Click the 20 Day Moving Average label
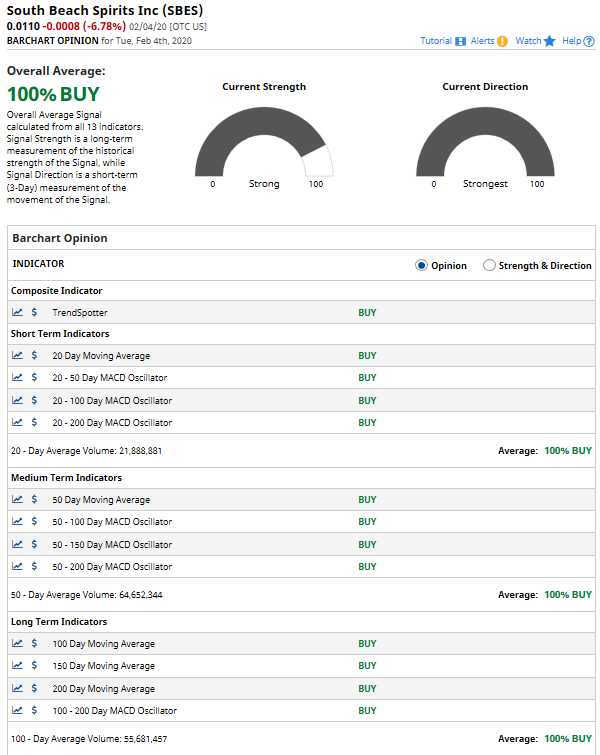The height and width of the screenshot is (755, 600). click(x=101, y=356)
